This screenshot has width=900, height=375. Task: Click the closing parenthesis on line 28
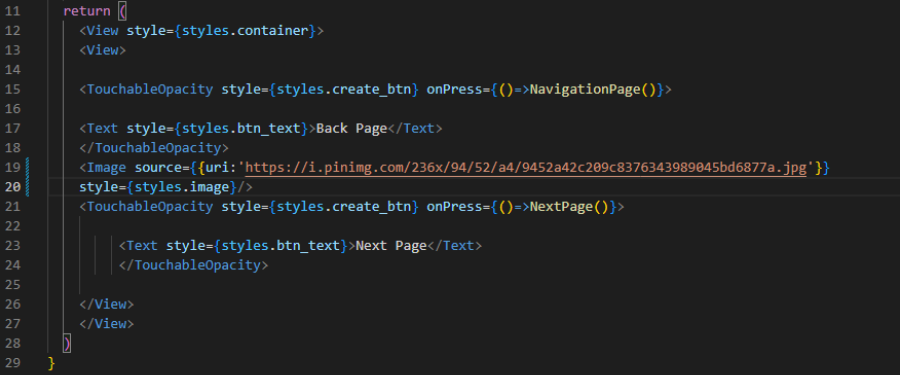[67, 343]
